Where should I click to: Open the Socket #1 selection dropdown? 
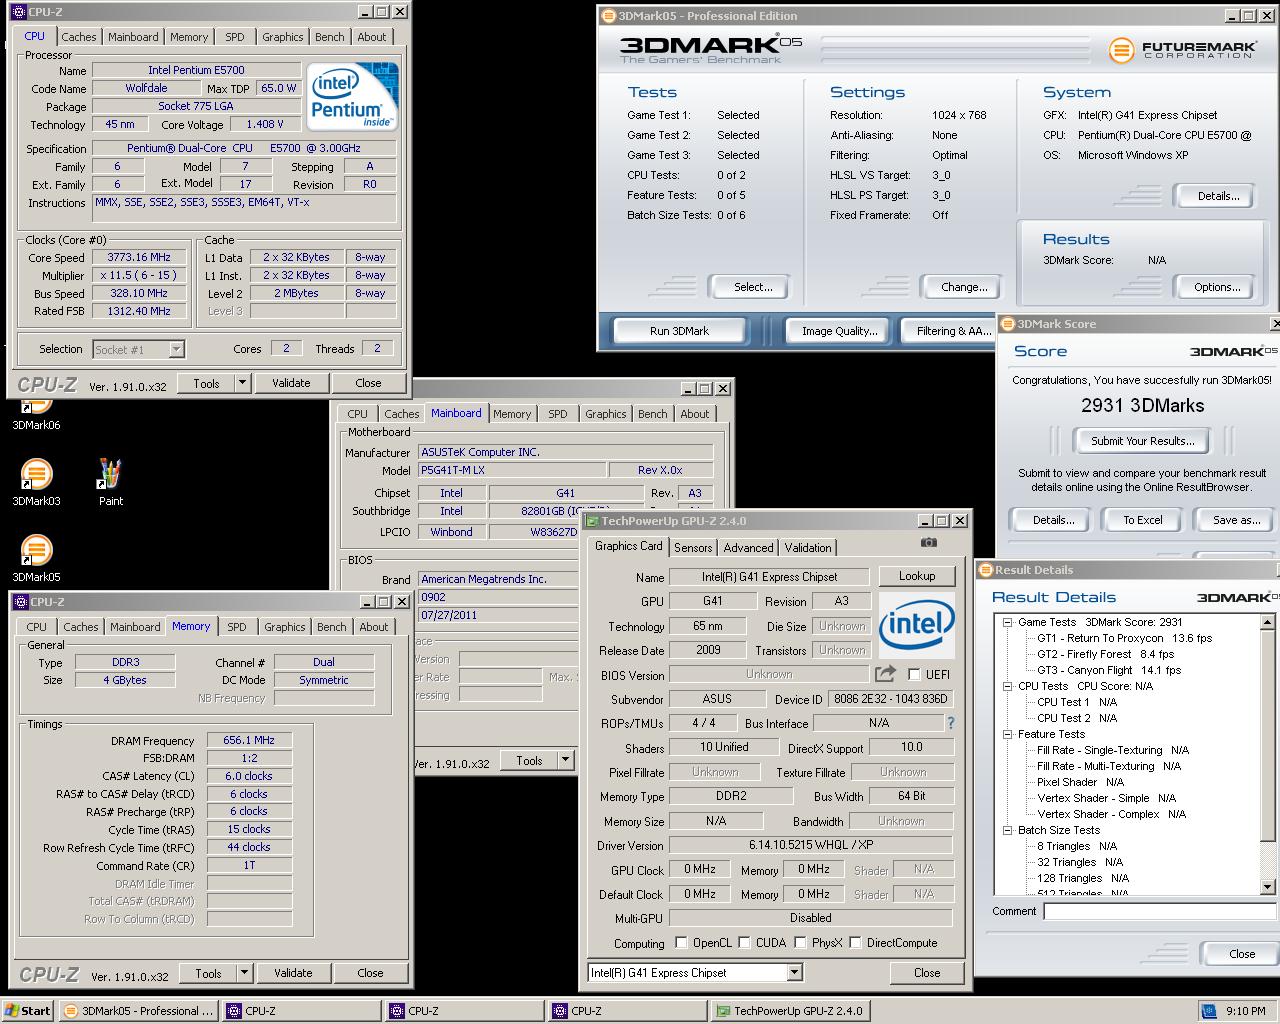click(176, 349)
